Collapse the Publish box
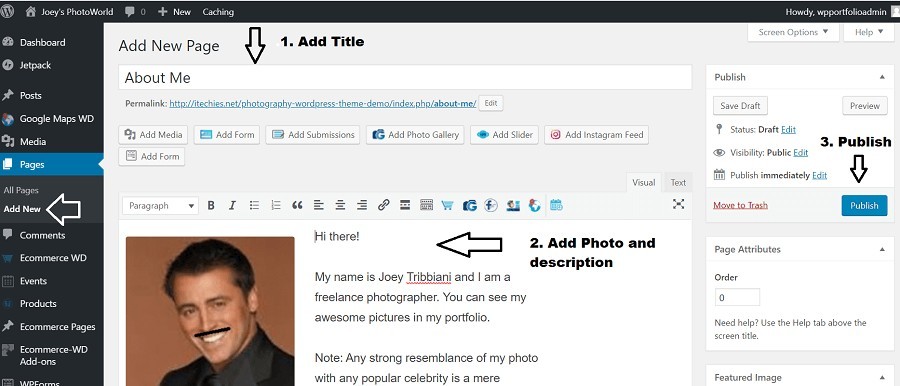Viewport: 900px width, 386px height. coord(882,77)
